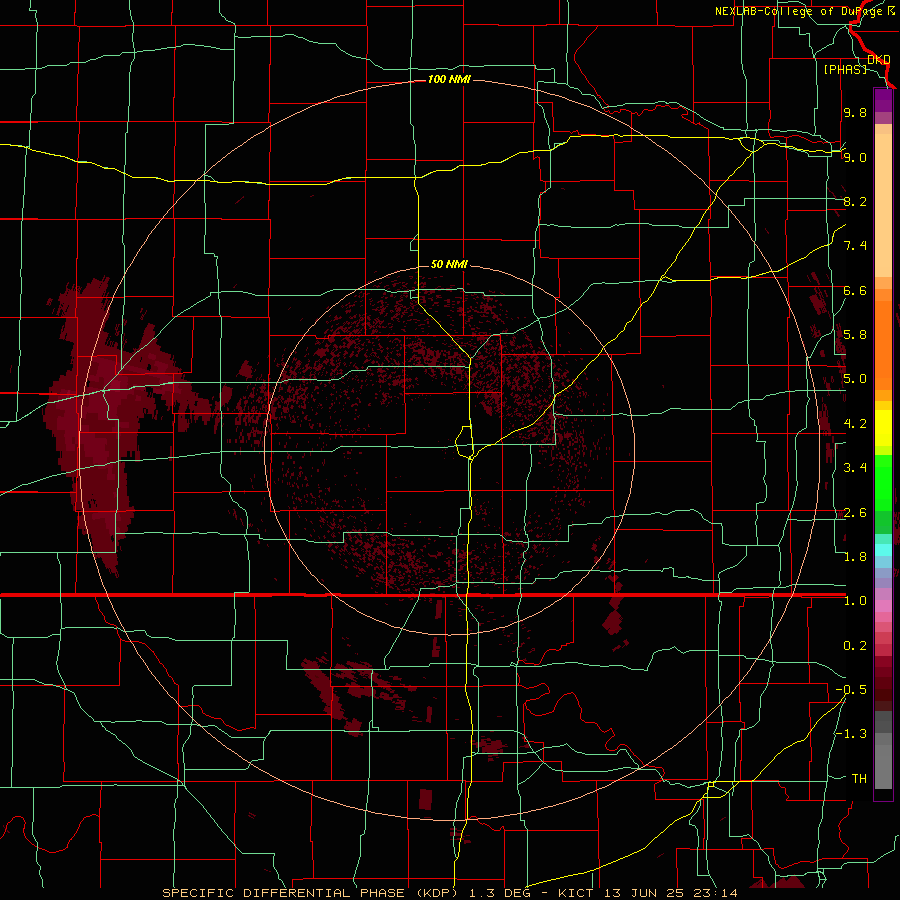The image size is (900, 900).
Task: Click the -1.3 value on color scale
Action: 851,734
